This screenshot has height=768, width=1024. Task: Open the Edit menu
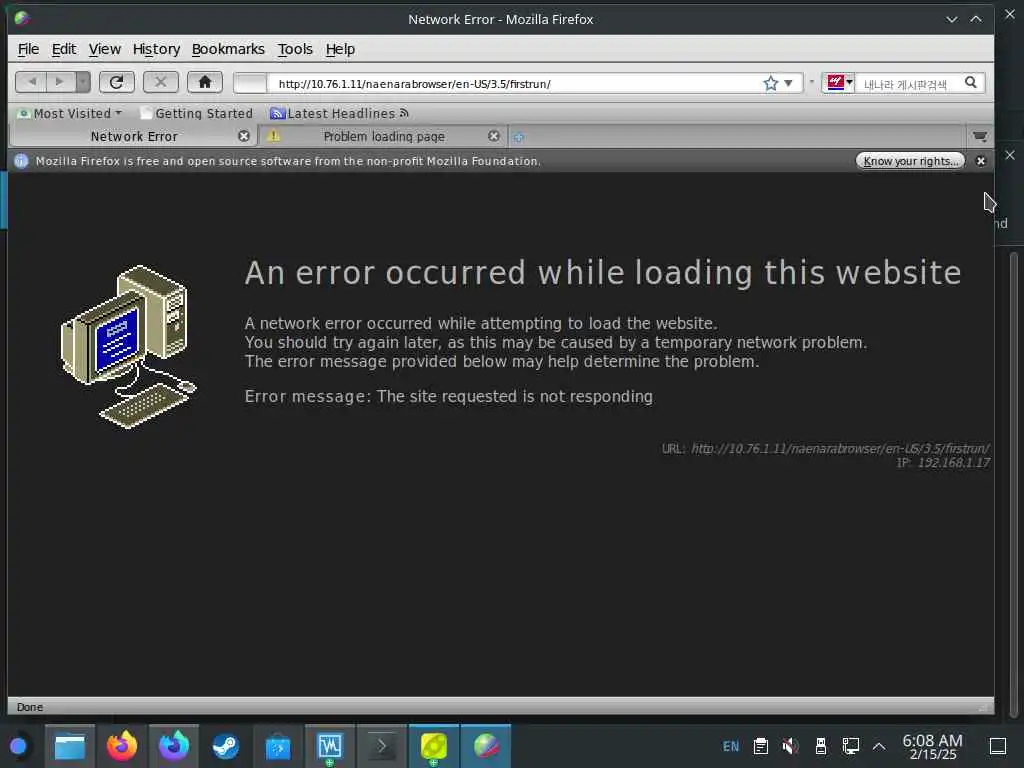point(64,49)
